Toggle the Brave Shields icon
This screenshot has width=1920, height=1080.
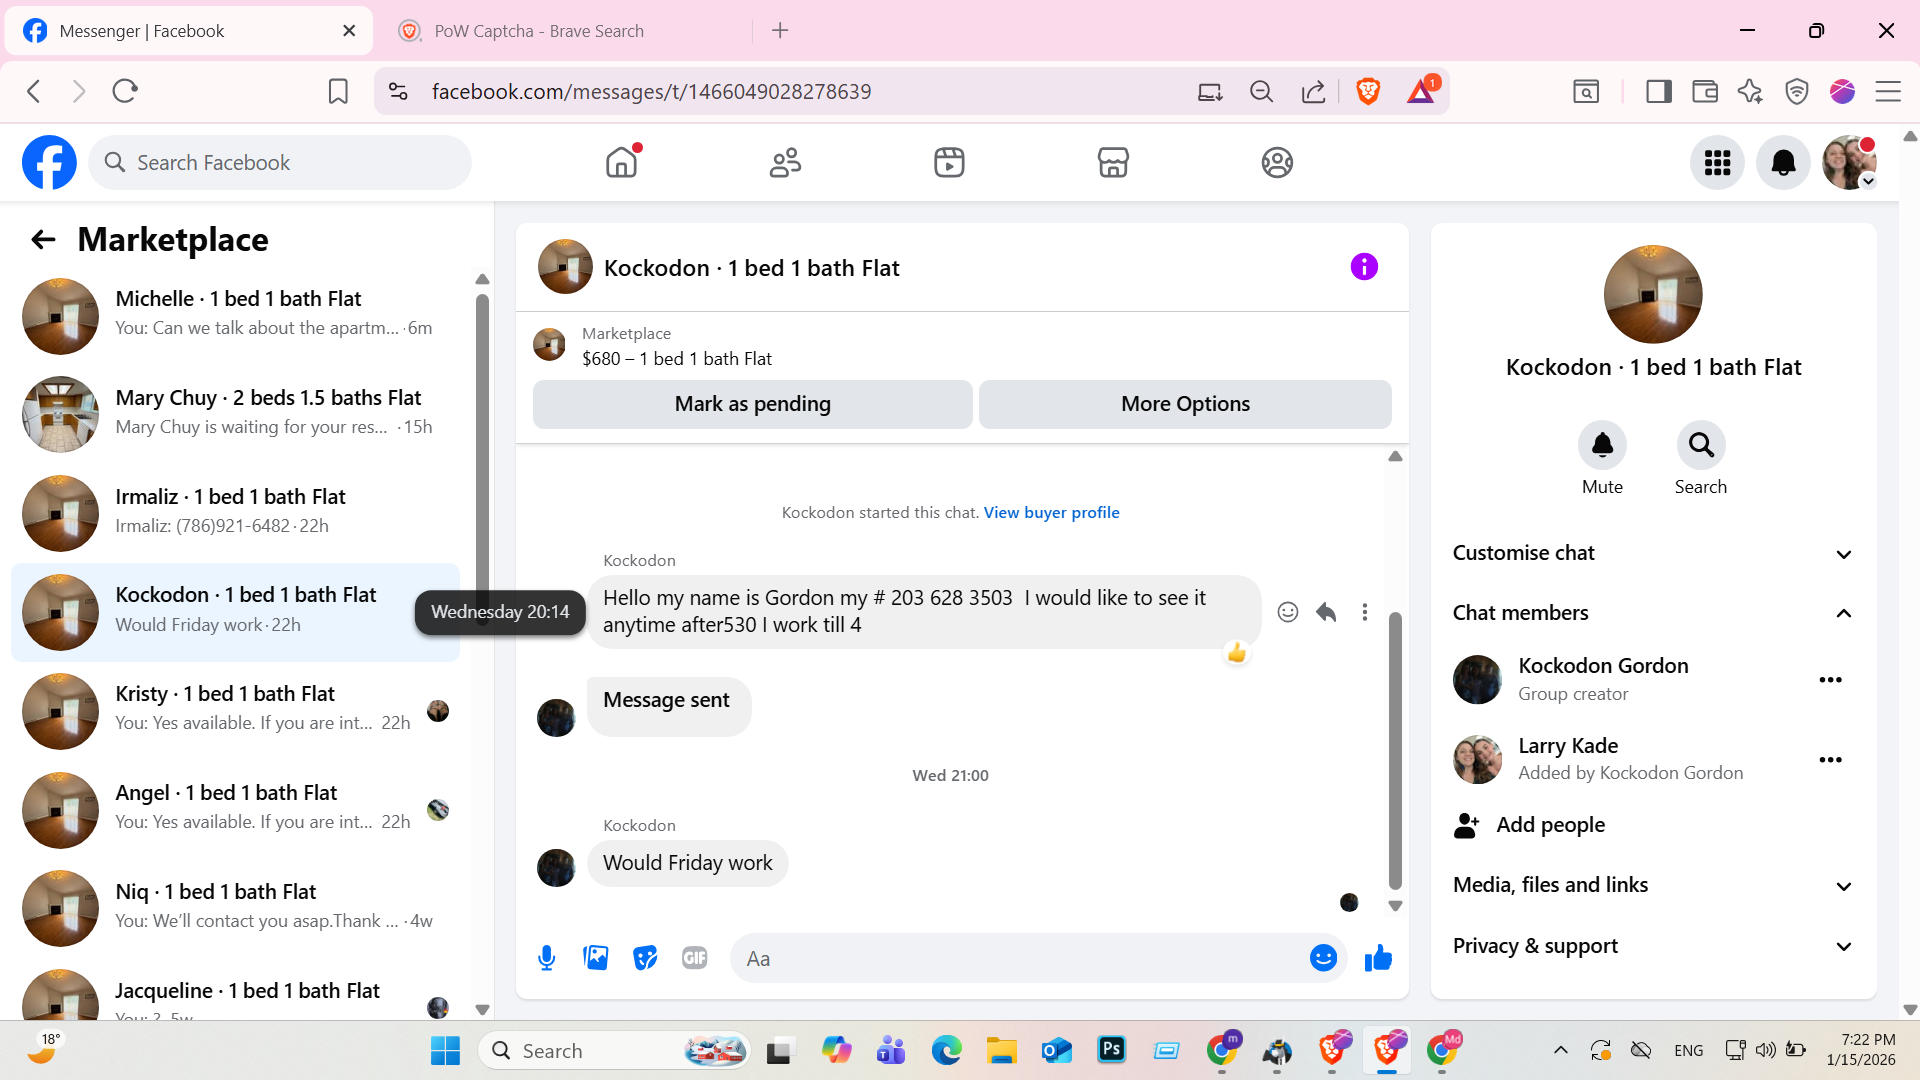(x=1368, y=91)
